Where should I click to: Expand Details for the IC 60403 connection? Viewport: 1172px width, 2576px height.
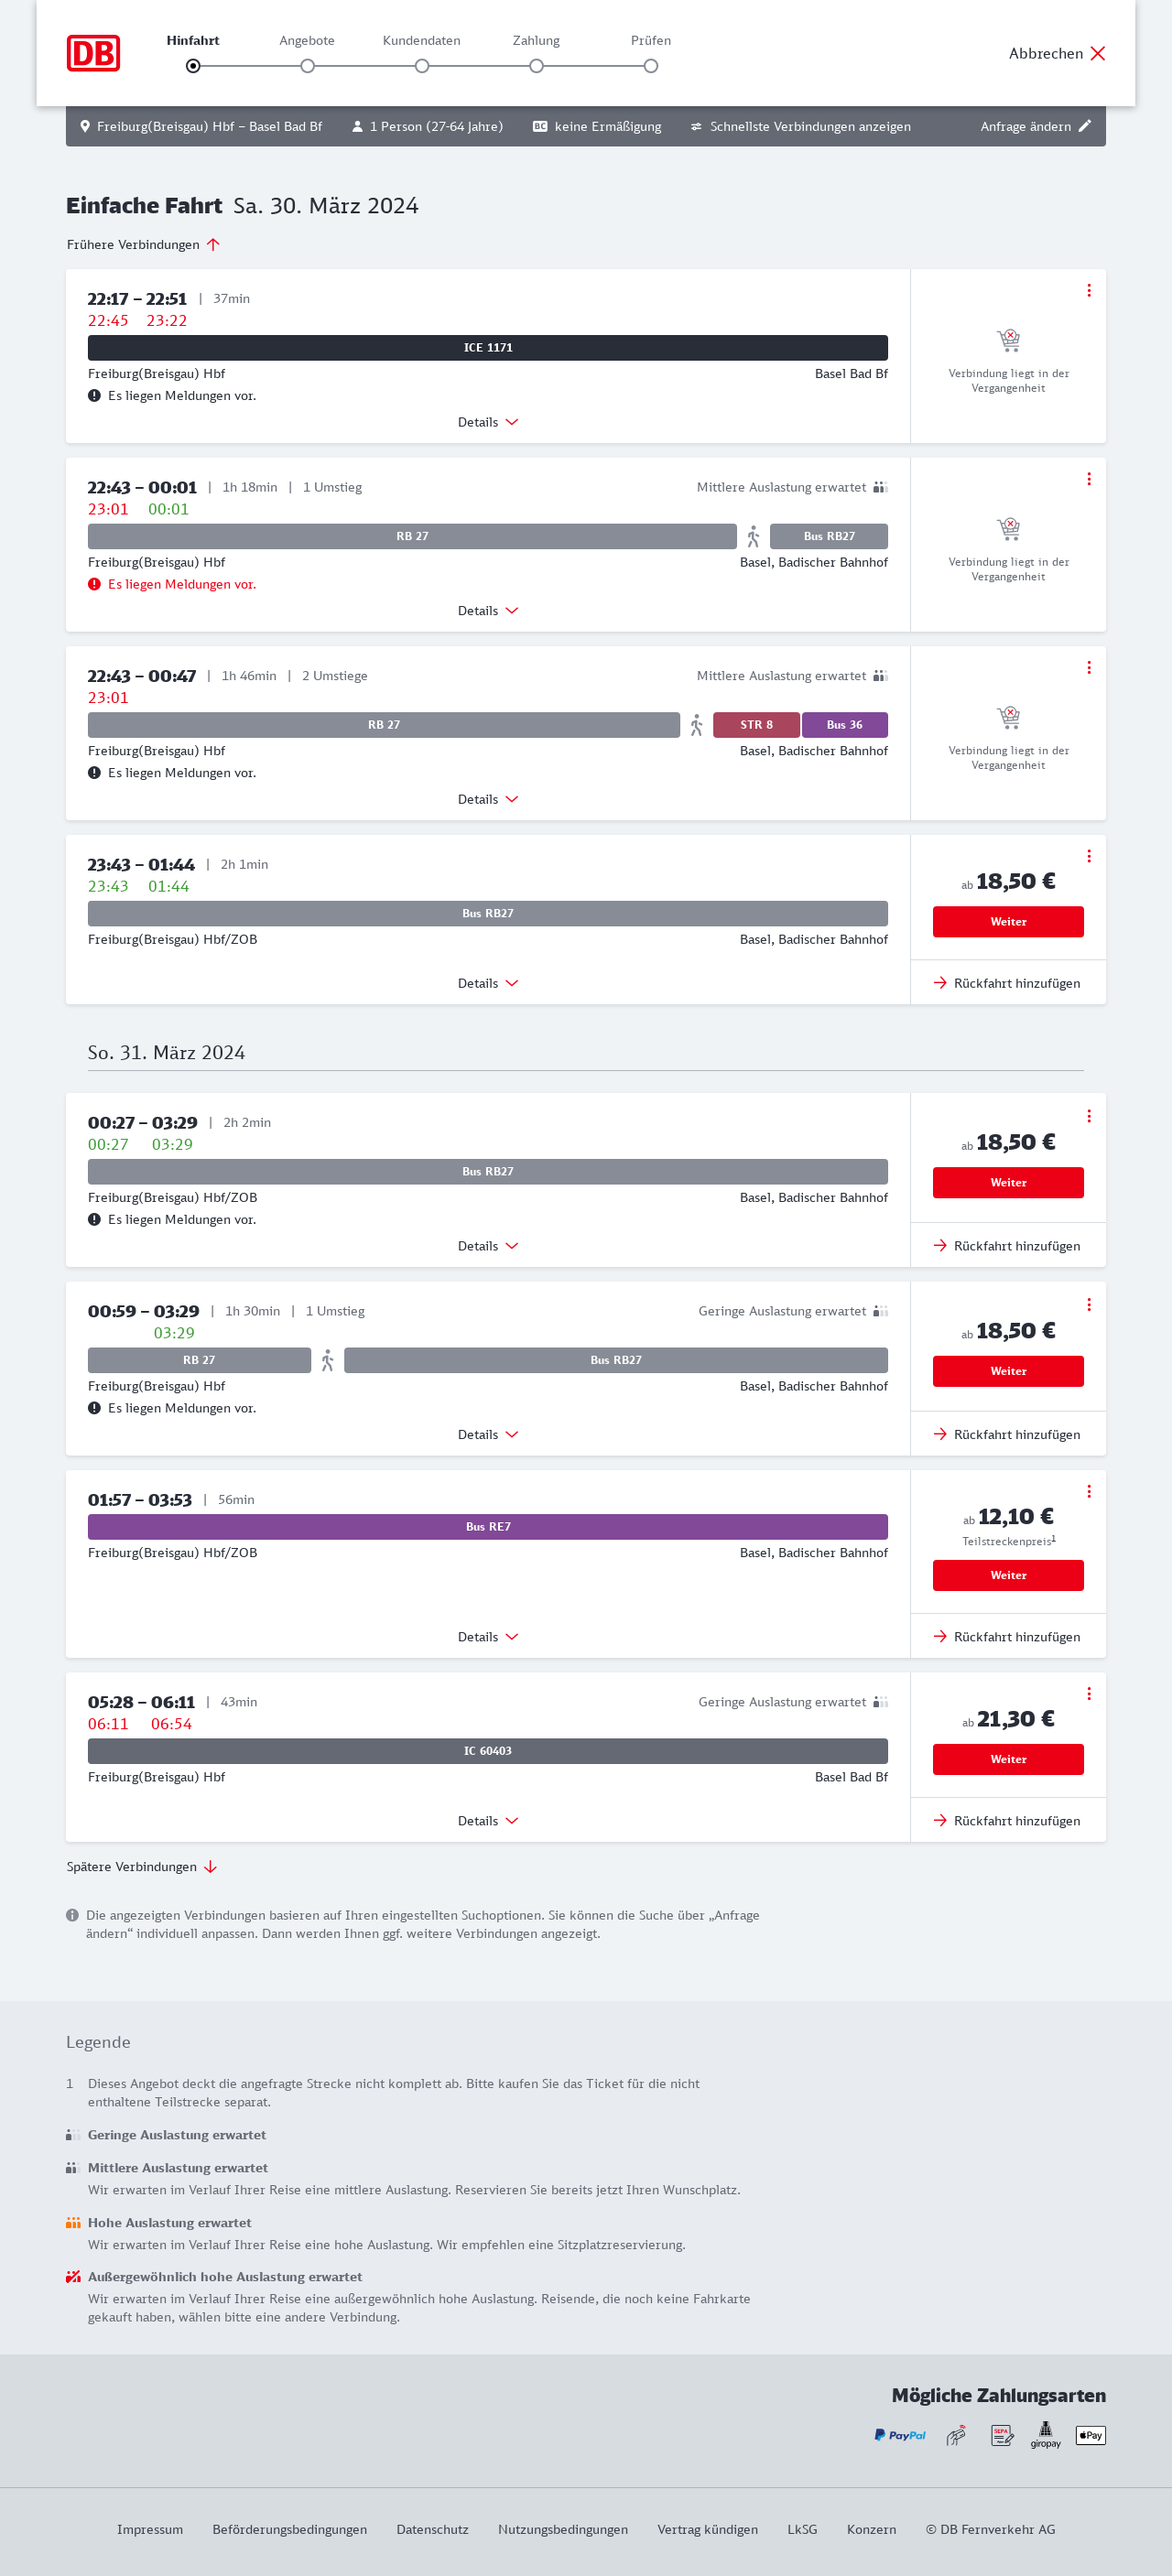pos(487,1820)
